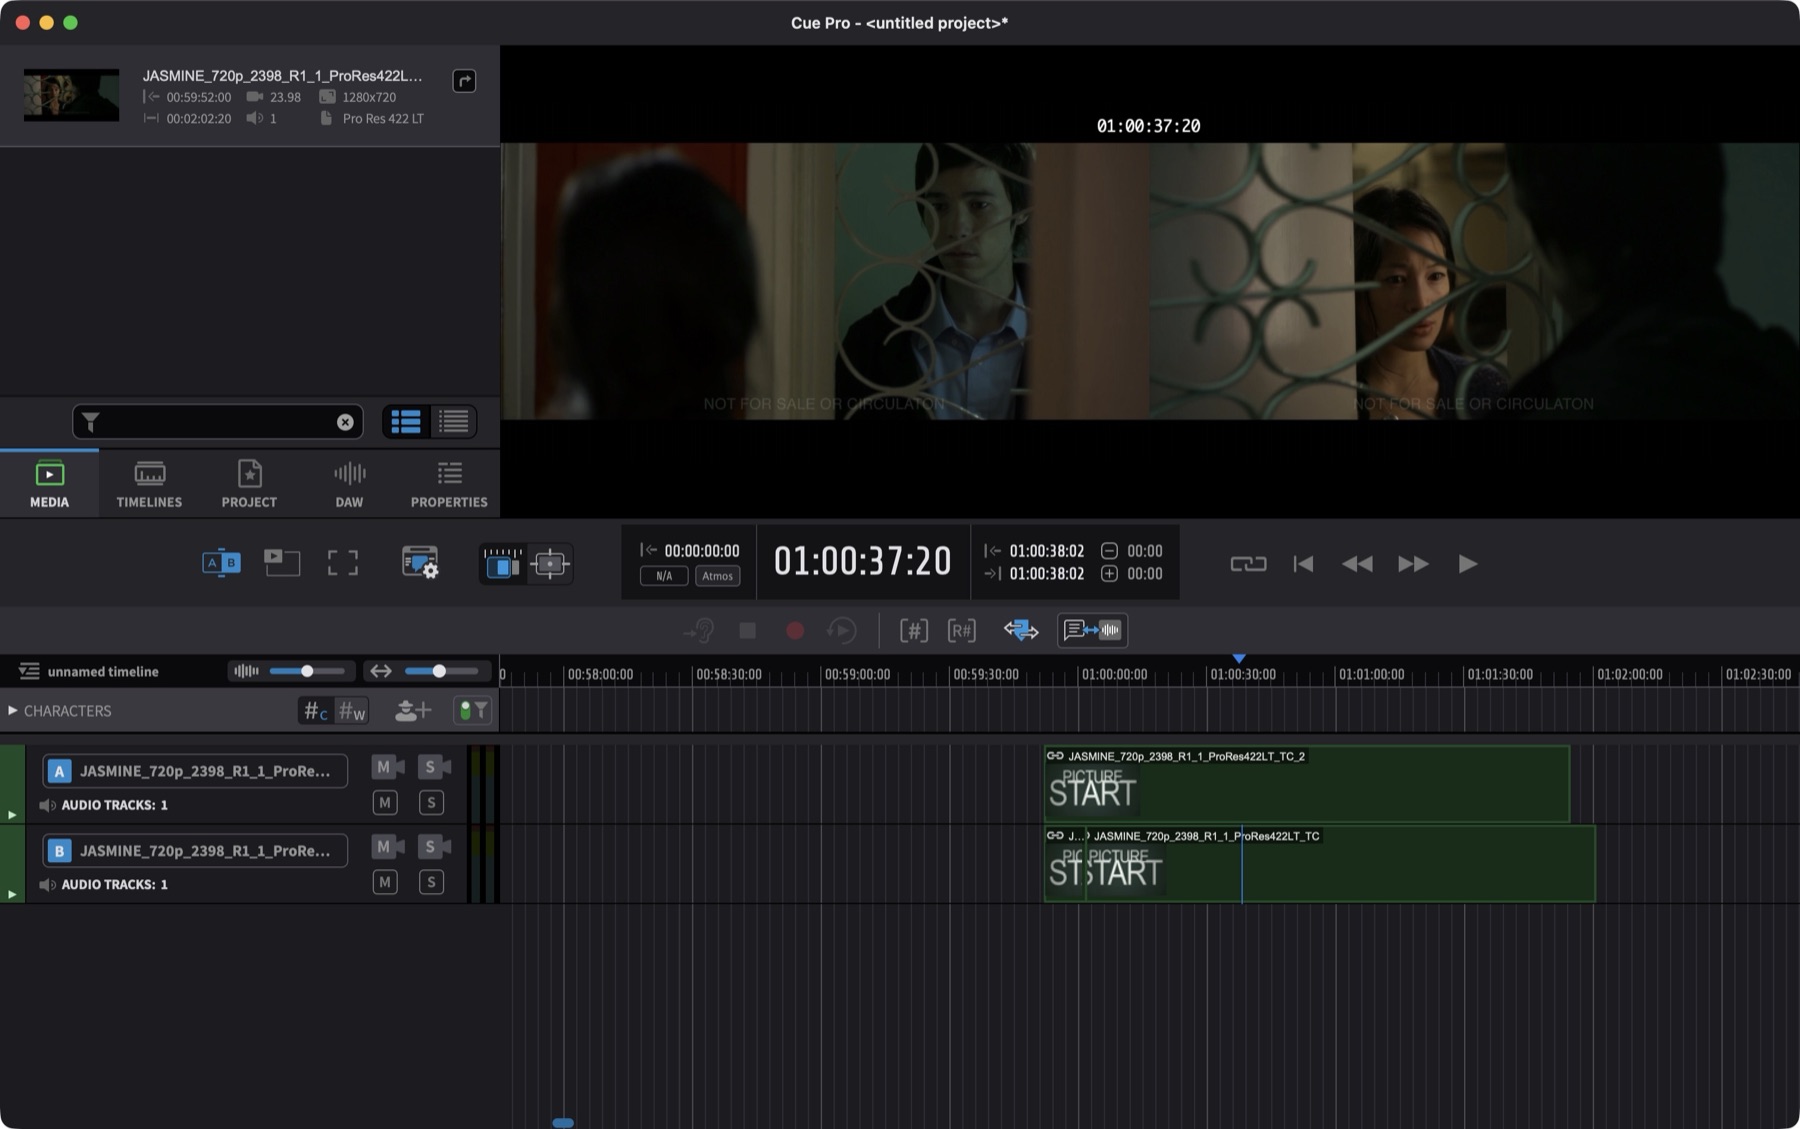This screenshot has width=1800, height=1129.
Task: Mute audio on track A
Action: pos(385,802)
